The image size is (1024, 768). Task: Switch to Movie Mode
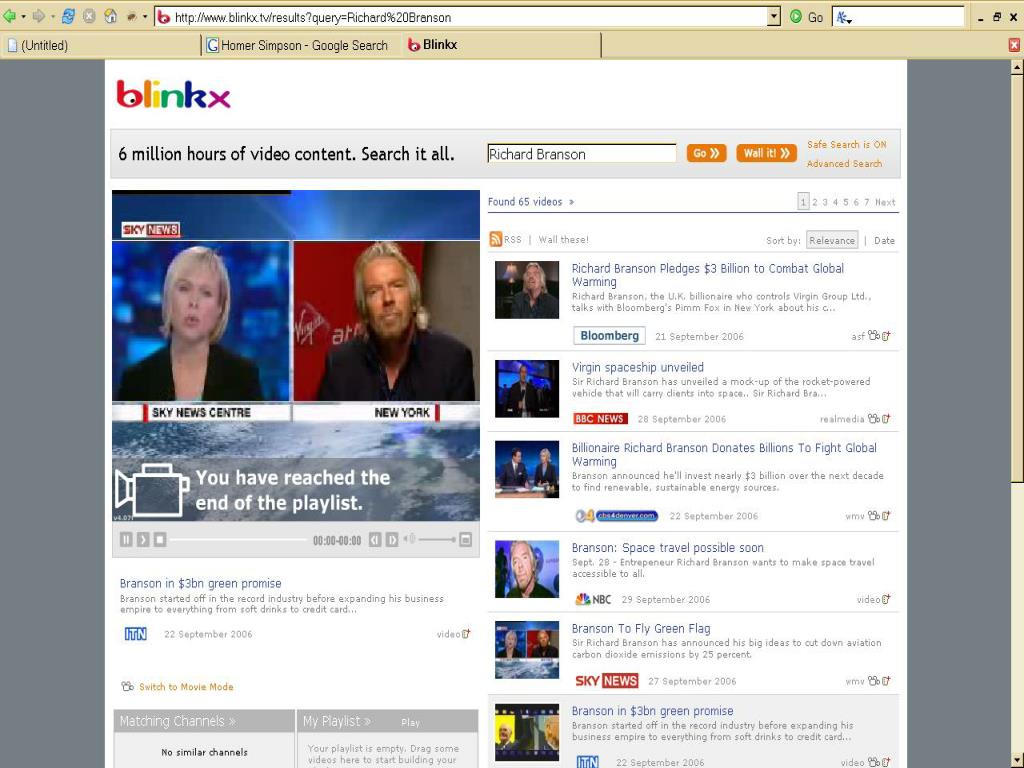(185, 687)
